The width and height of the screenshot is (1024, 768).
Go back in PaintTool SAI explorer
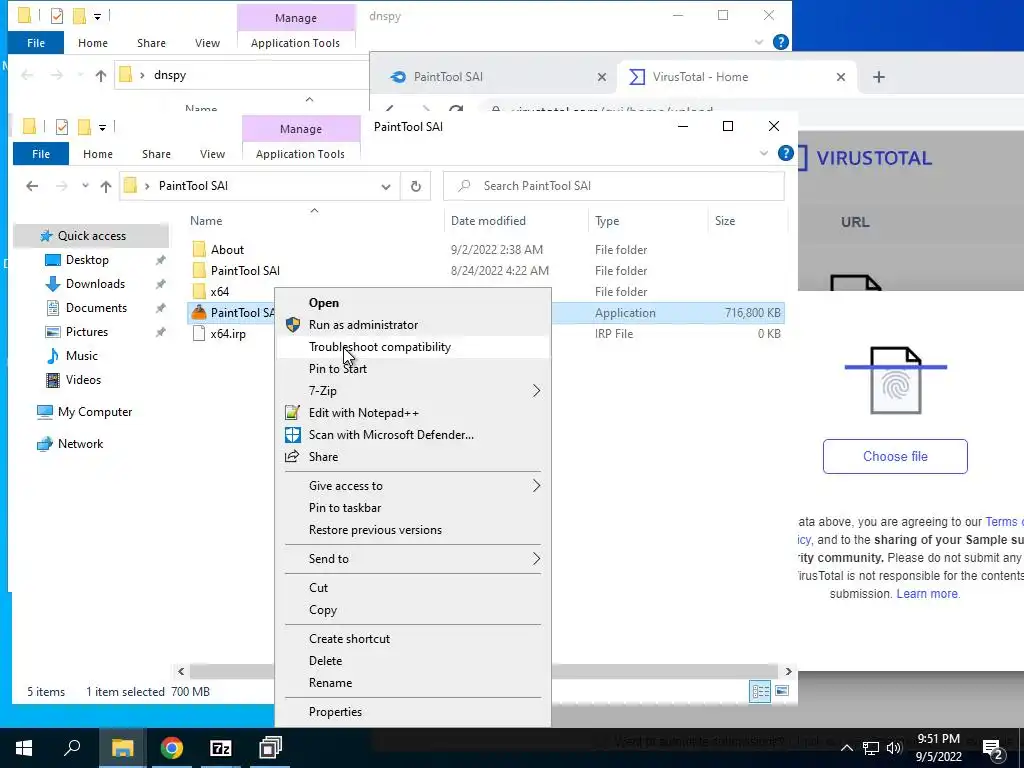(x=32, y=186)
